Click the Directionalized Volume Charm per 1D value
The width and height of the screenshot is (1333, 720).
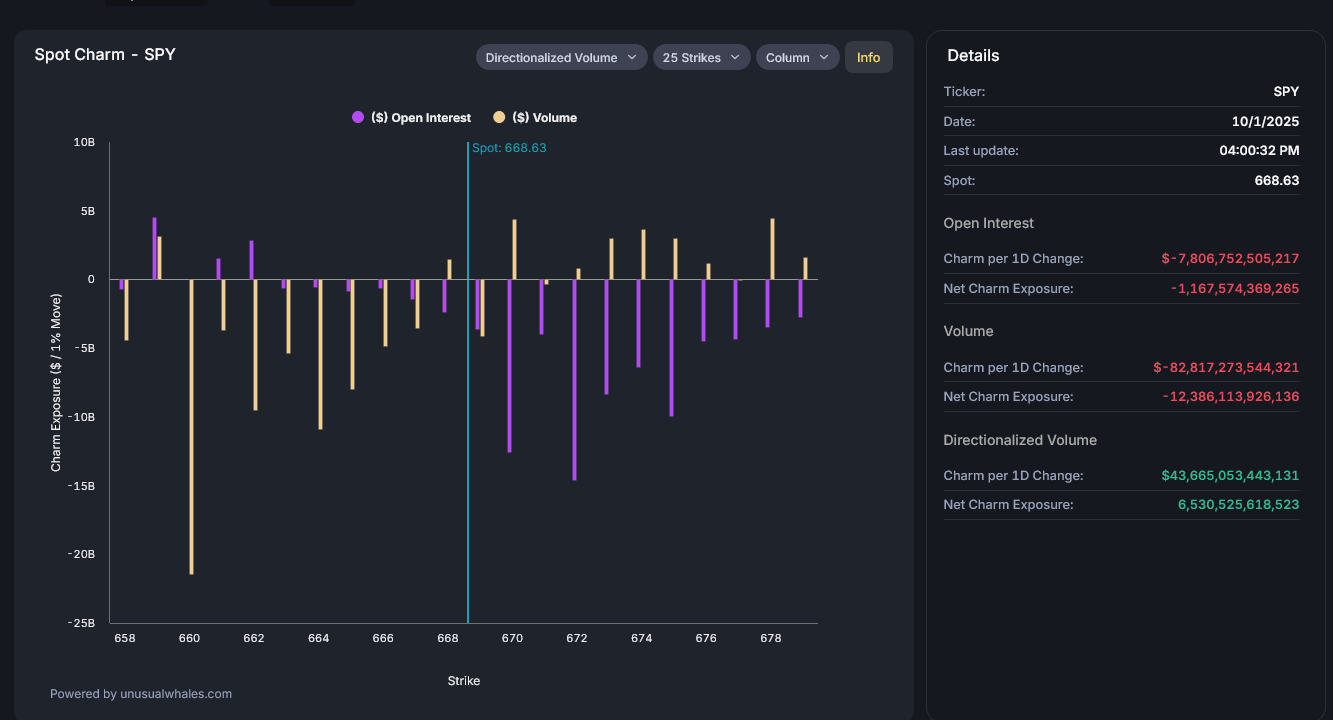pos(1230,476)
